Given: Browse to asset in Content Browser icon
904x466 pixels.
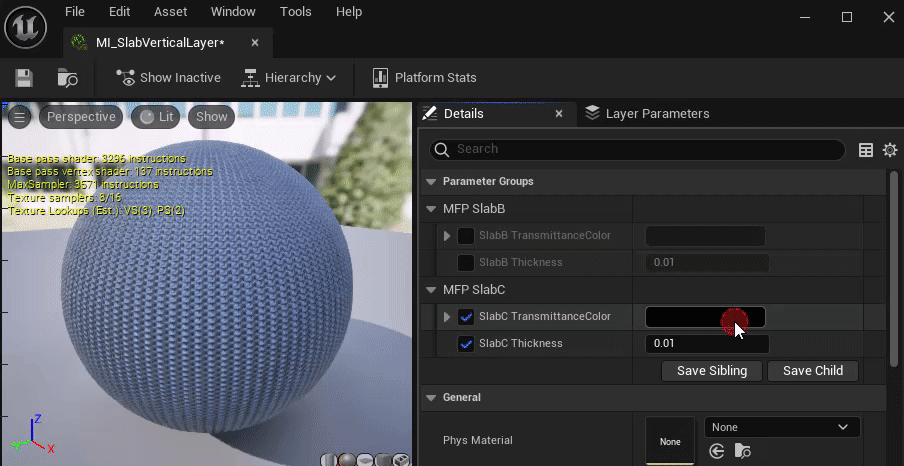Looking at the screenshot, I should [x=67, y=78].
